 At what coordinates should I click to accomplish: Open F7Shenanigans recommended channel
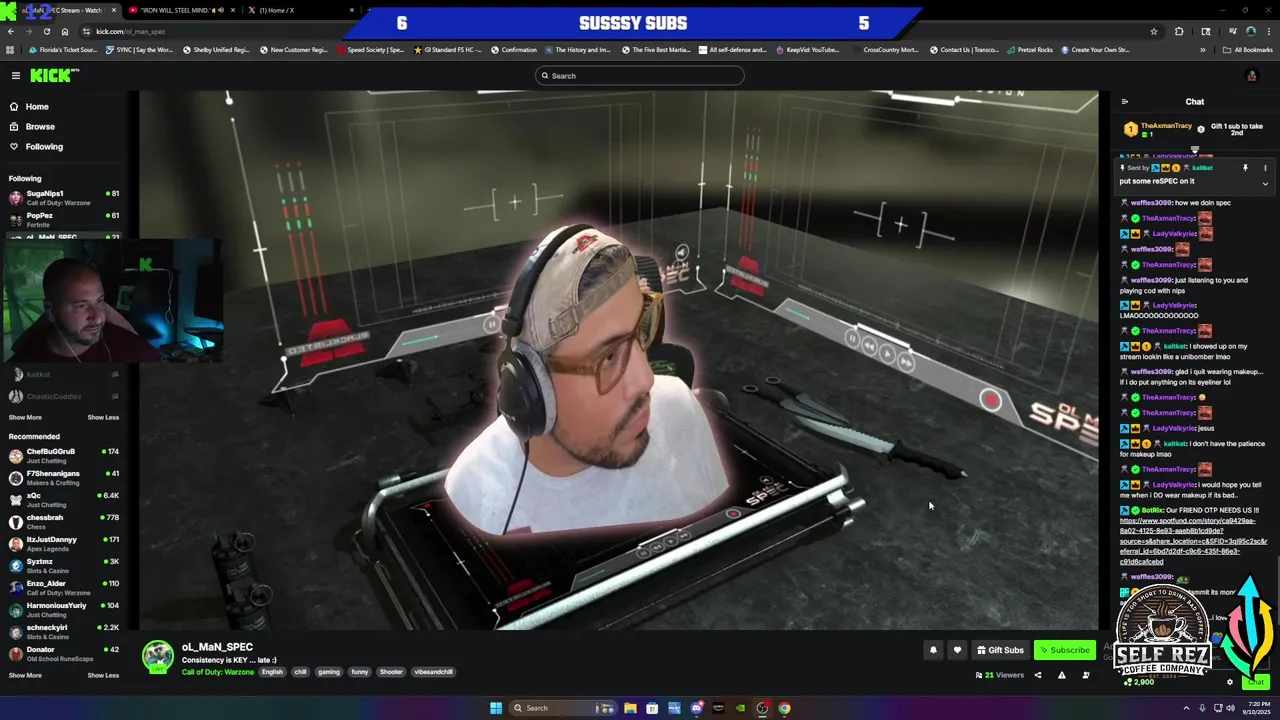pyautogui.click(x=62, y=477)
